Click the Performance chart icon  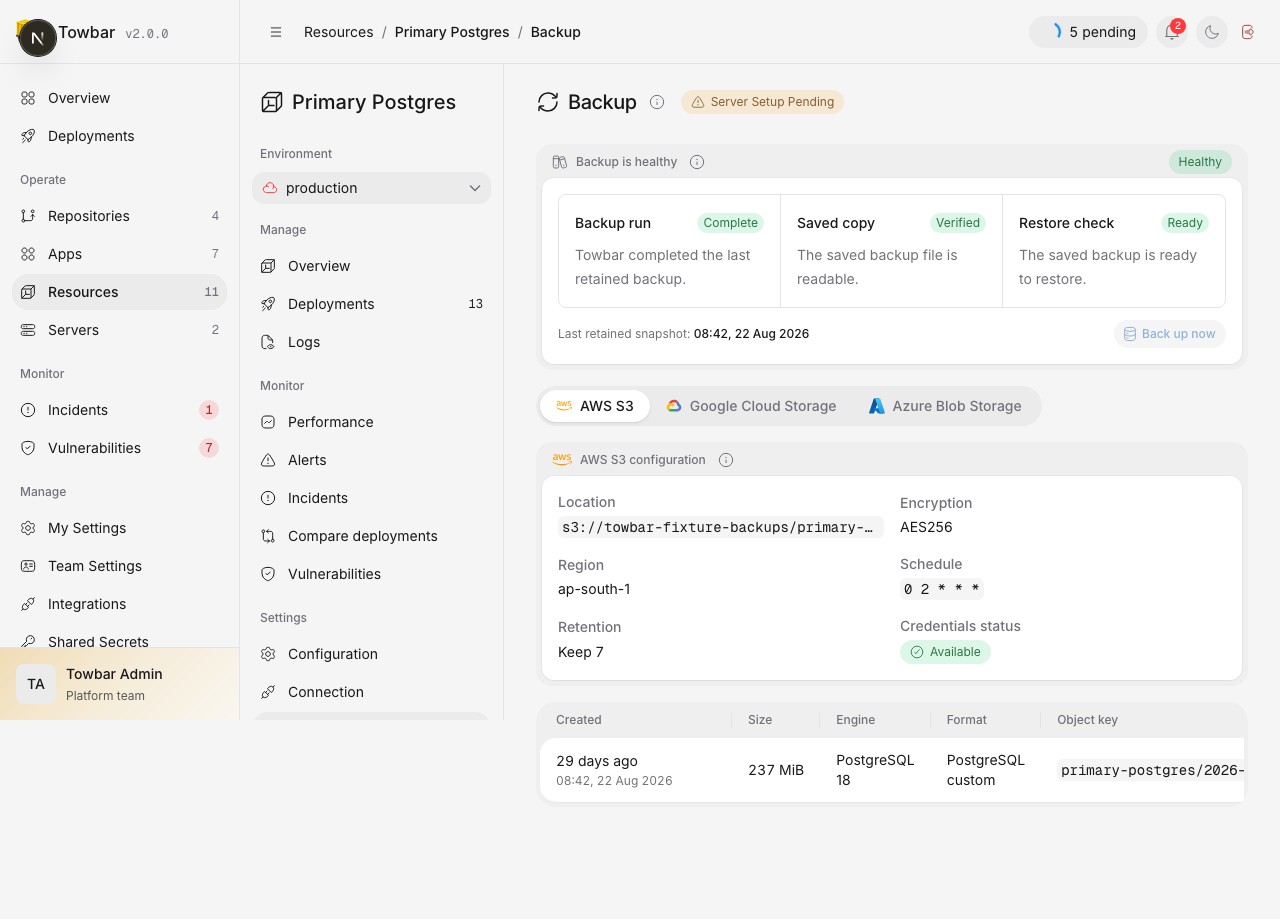[x=268, y=422]
